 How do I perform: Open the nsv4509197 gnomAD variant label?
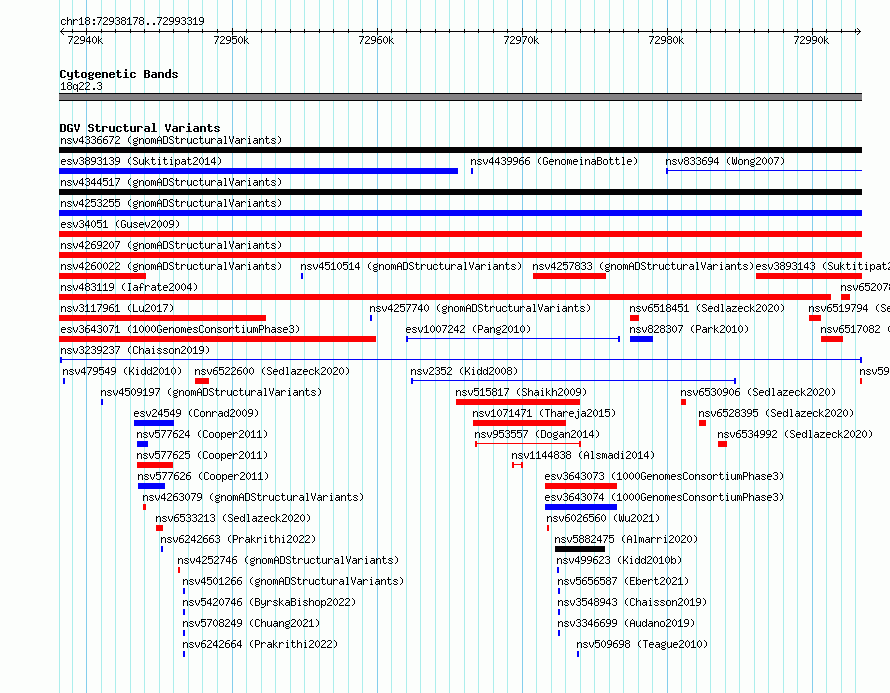(x=211, y=392)
